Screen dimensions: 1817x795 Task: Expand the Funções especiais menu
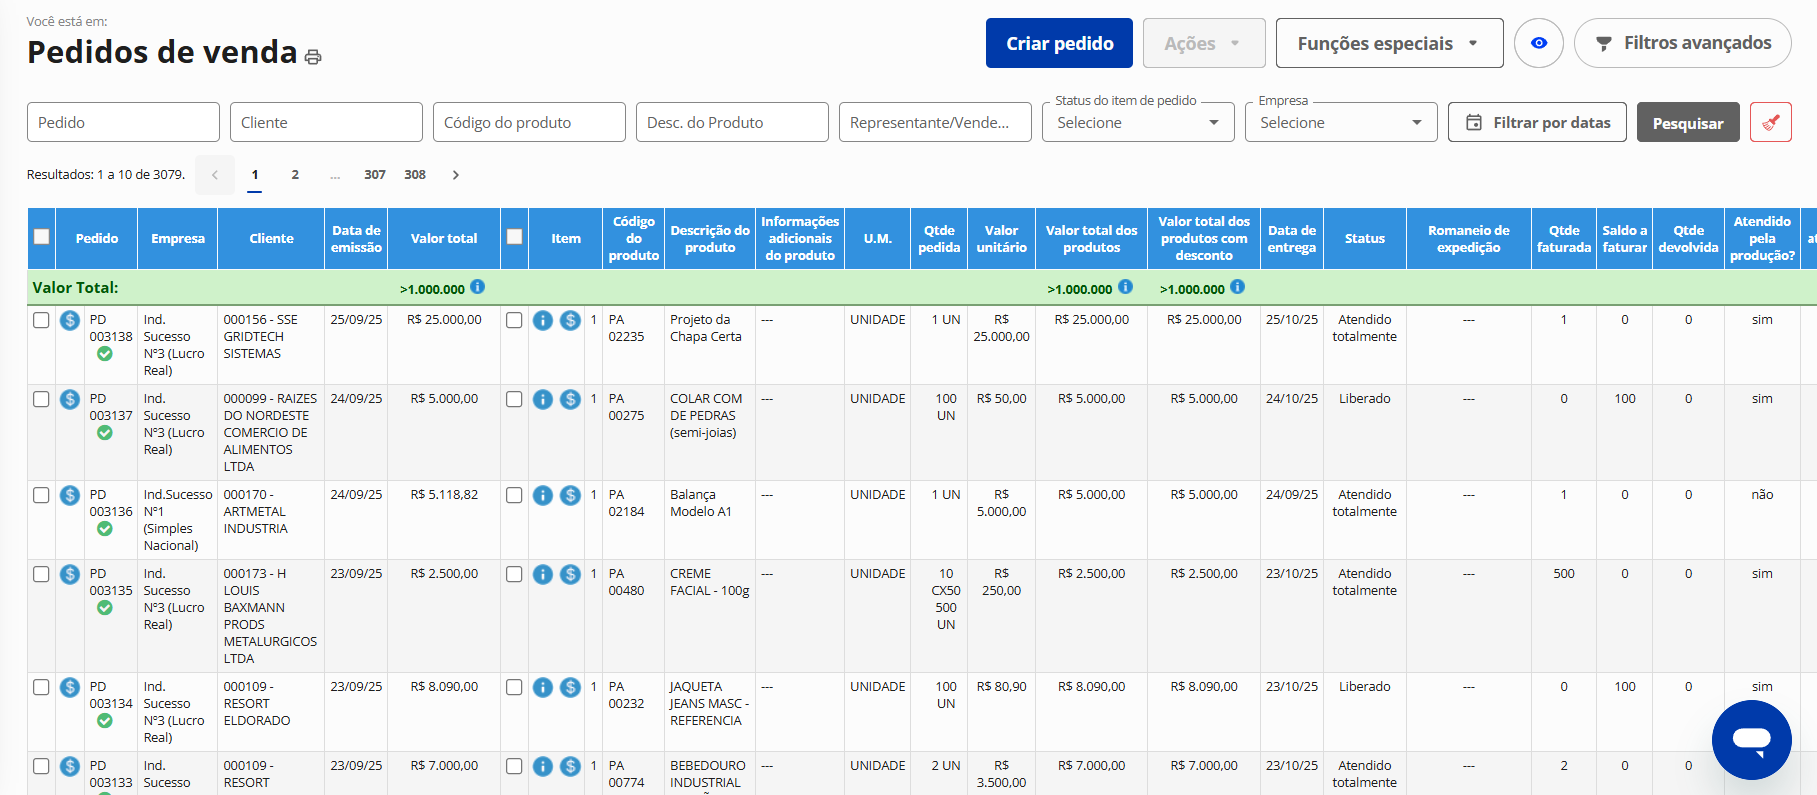[x=1388, y=43]
